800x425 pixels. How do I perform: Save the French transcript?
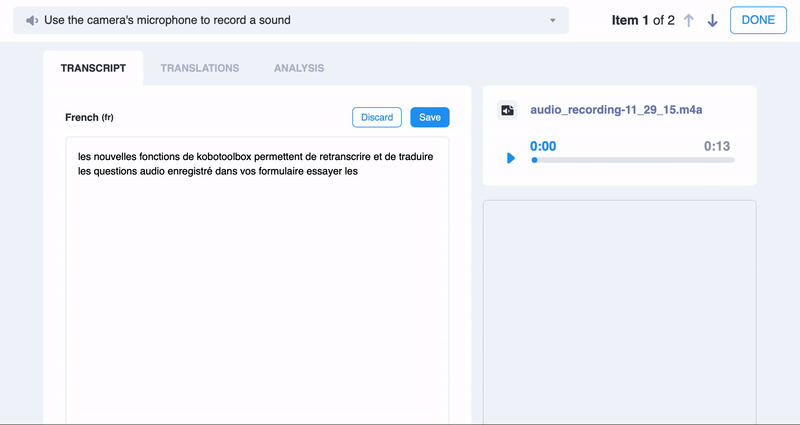click(430, 117)
